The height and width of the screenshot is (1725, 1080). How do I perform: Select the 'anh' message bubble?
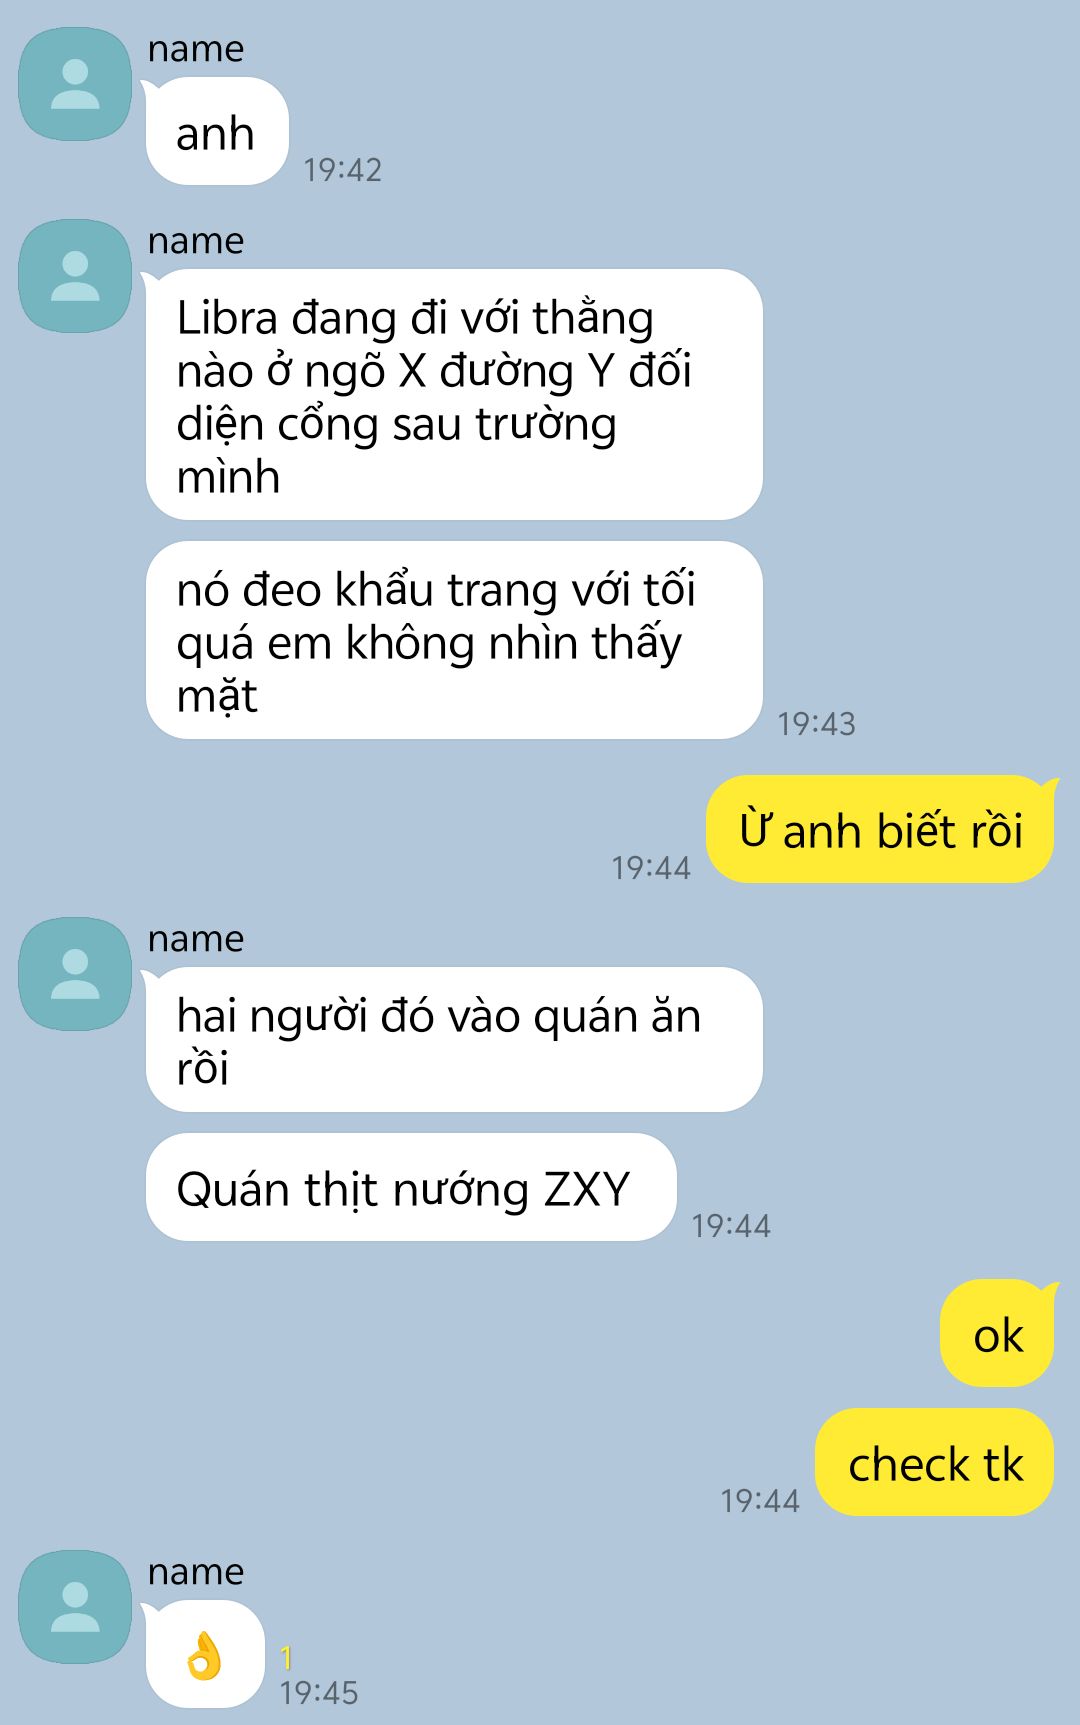tap(217, 132)
